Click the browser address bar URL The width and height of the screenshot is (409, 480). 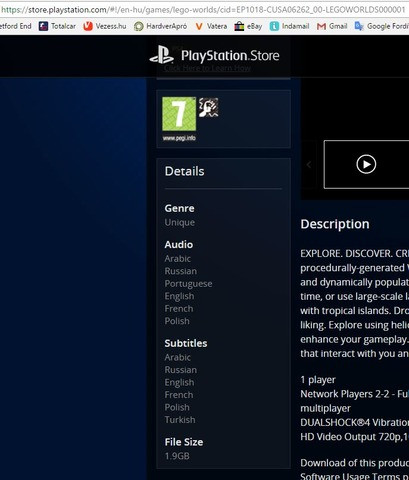pyautogui.click(x=203, y=9)
